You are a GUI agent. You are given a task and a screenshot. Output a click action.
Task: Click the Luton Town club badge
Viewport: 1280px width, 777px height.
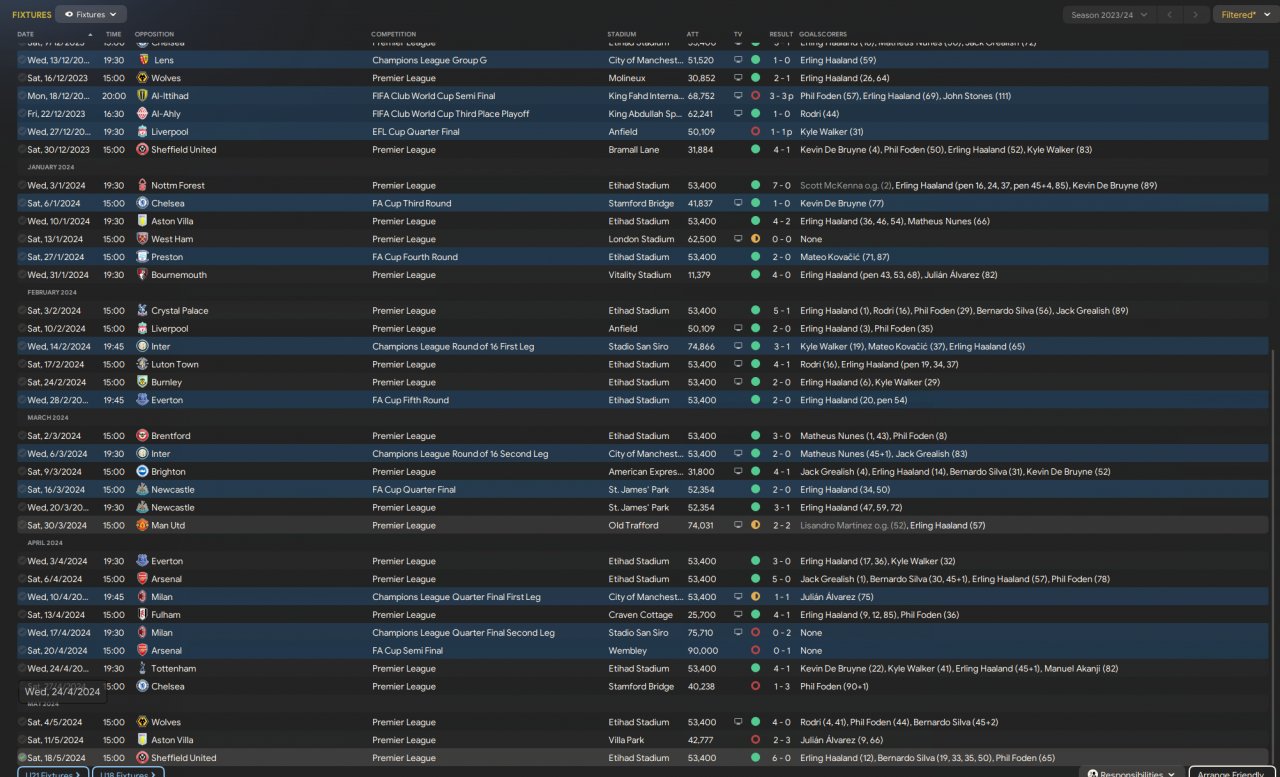point(143,365)
